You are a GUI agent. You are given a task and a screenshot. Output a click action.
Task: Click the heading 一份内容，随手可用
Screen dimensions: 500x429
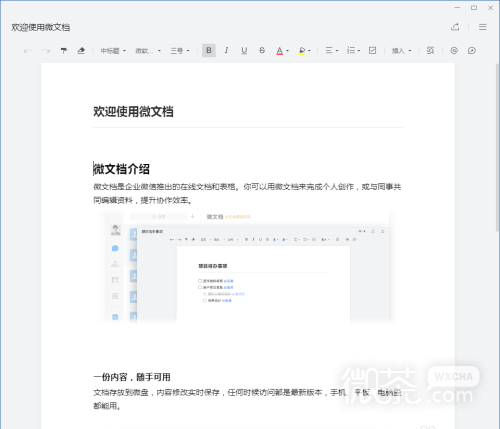tap(132, 377)
